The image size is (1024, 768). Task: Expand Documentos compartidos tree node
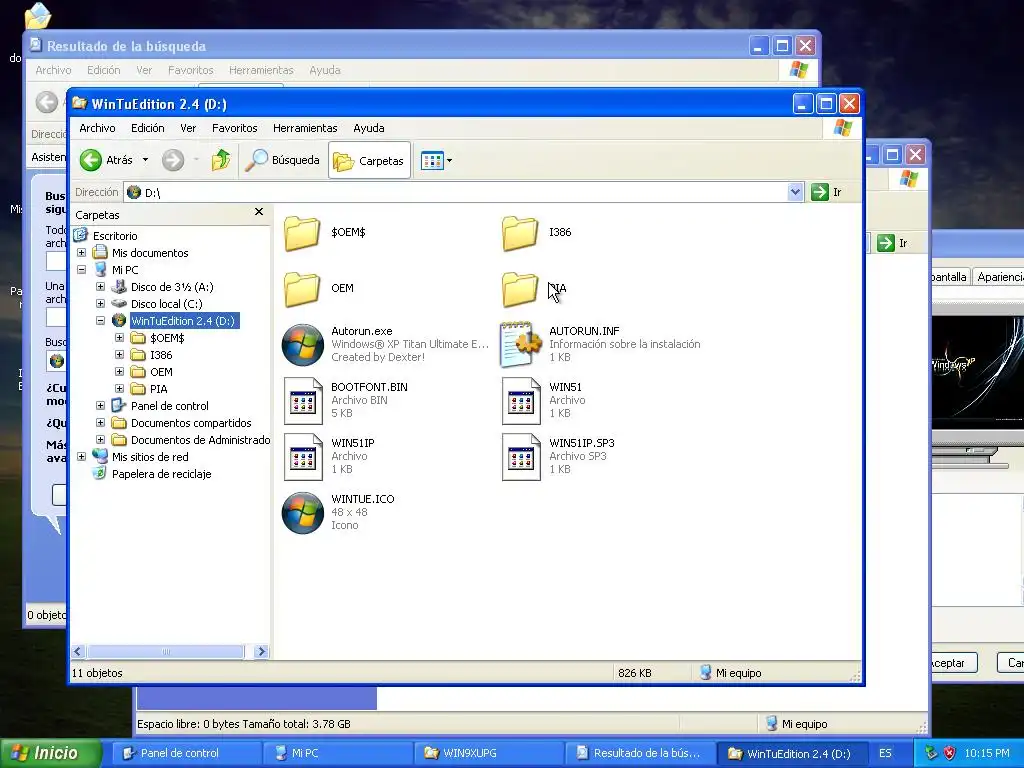pos(101,423)
